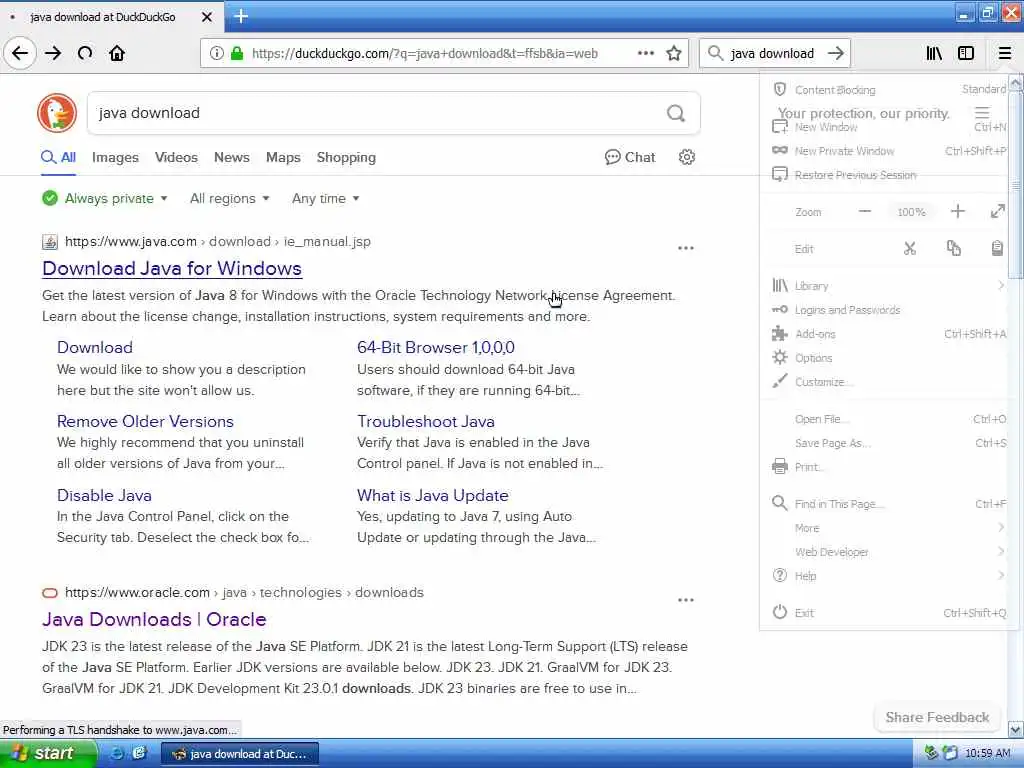Toggle the sidebar toolbar icon
Screen dimensions: 1024x768
(x=966, y=54)
